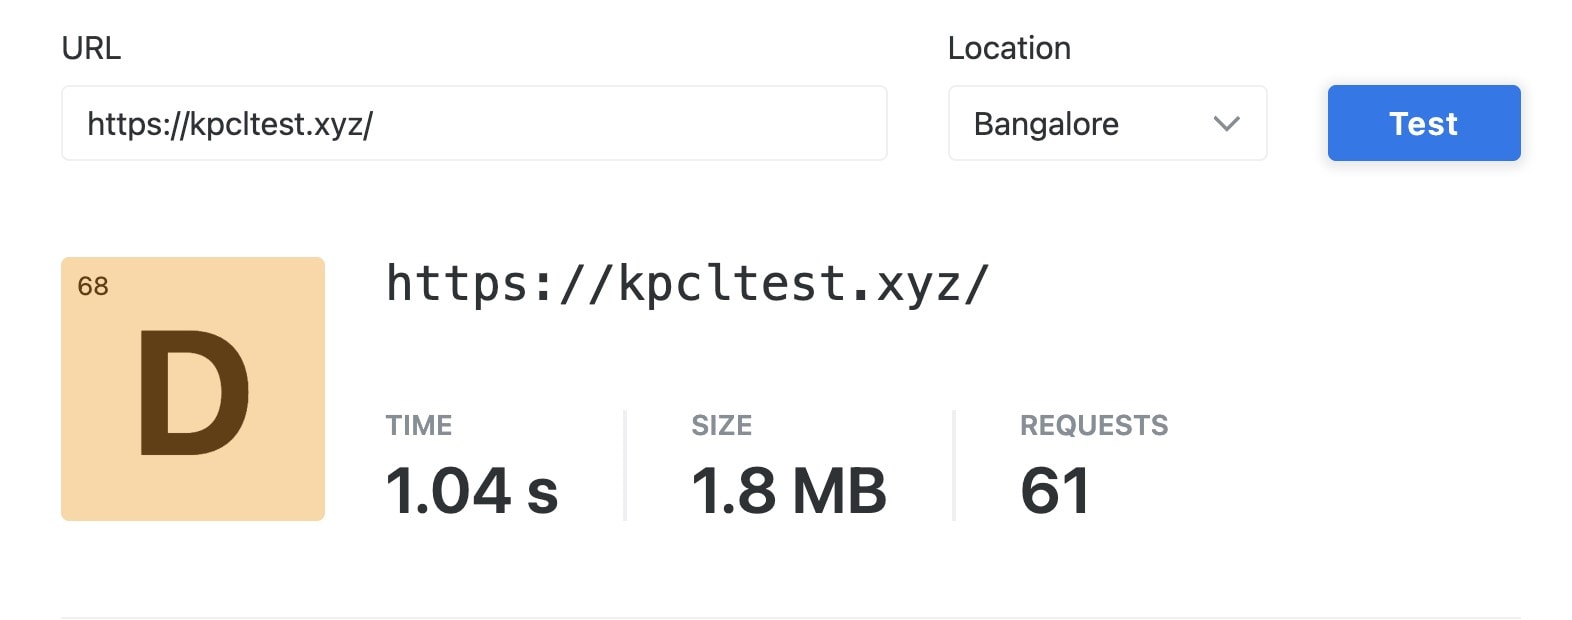This screenshot has height=620, width=1572.
Task: Click the divider between SIZE and REQUESTS
Action: (x=954, y=465)
